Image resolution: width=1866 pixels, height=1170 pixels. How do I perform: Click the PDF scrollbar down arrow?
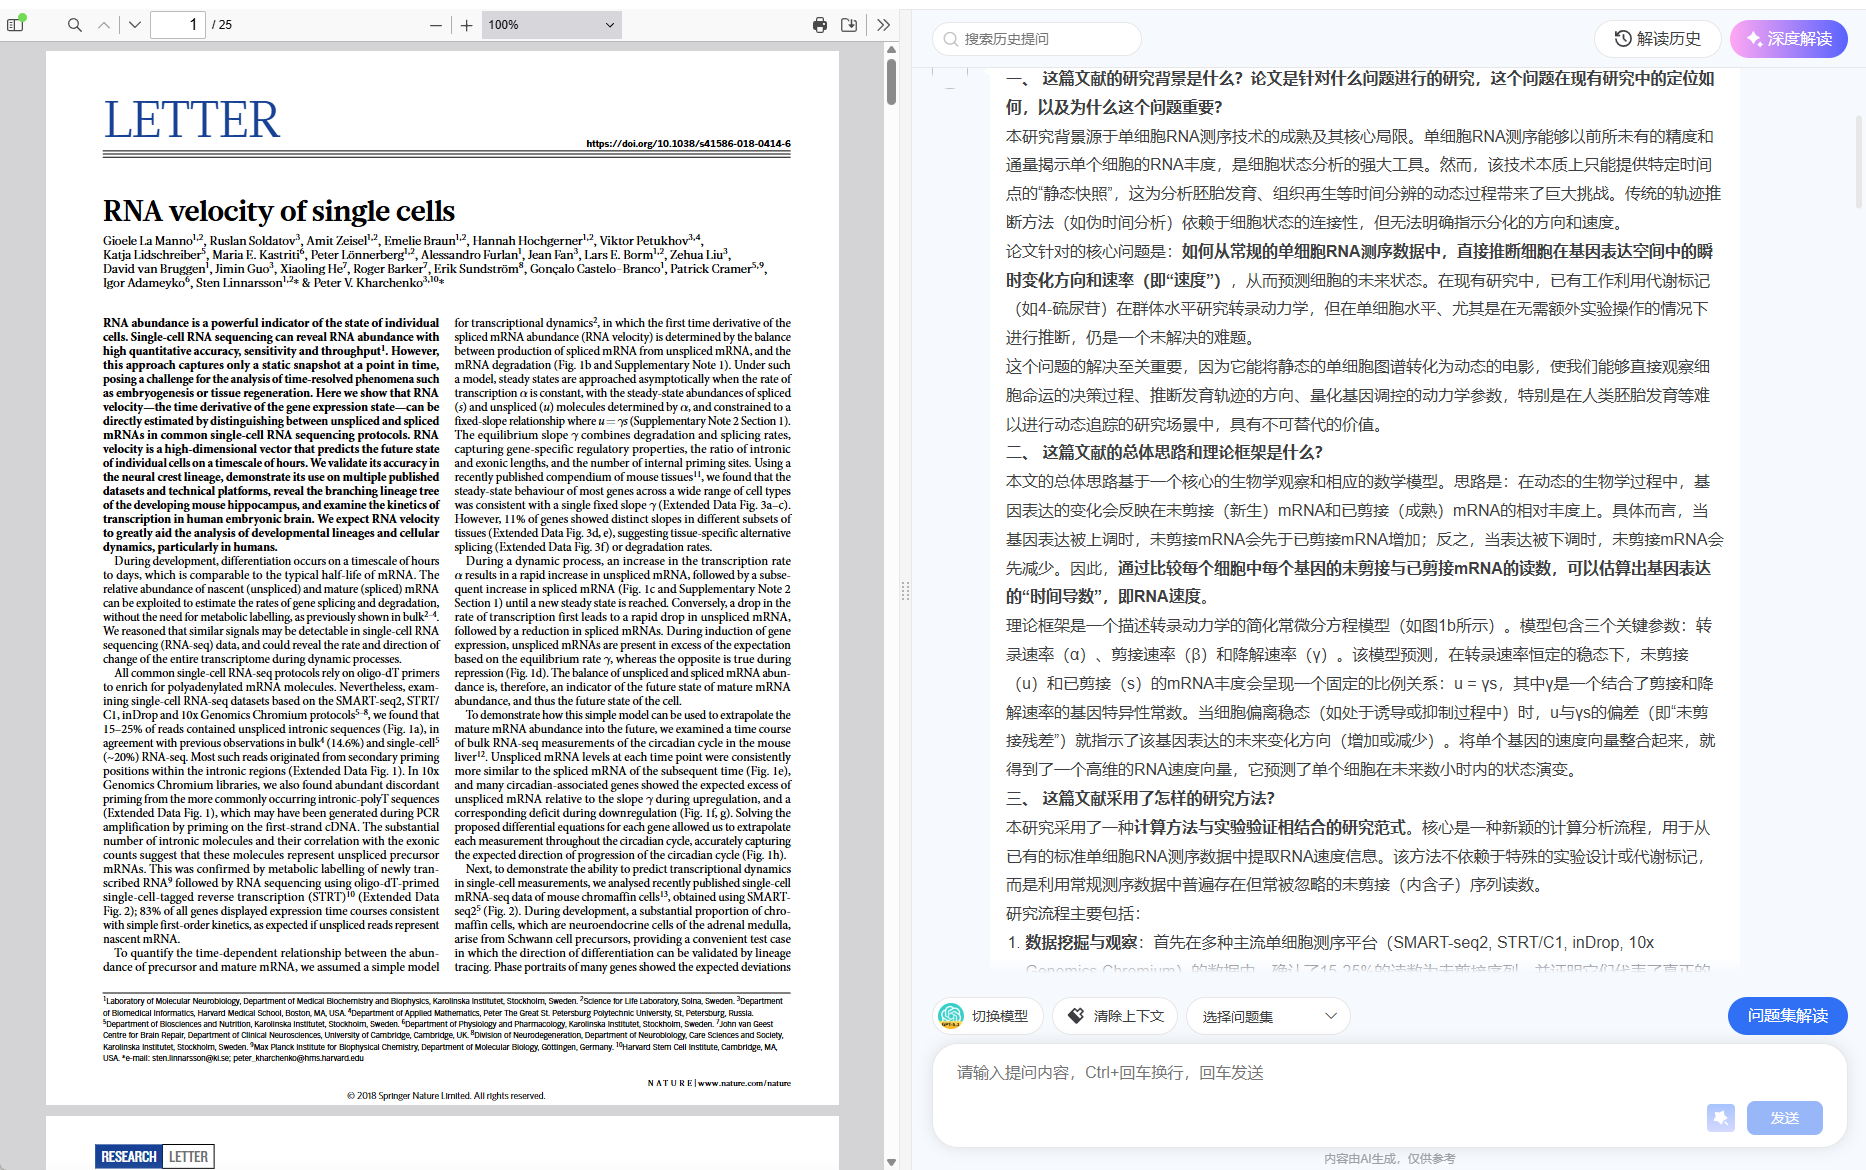[x=891, y=1162]
